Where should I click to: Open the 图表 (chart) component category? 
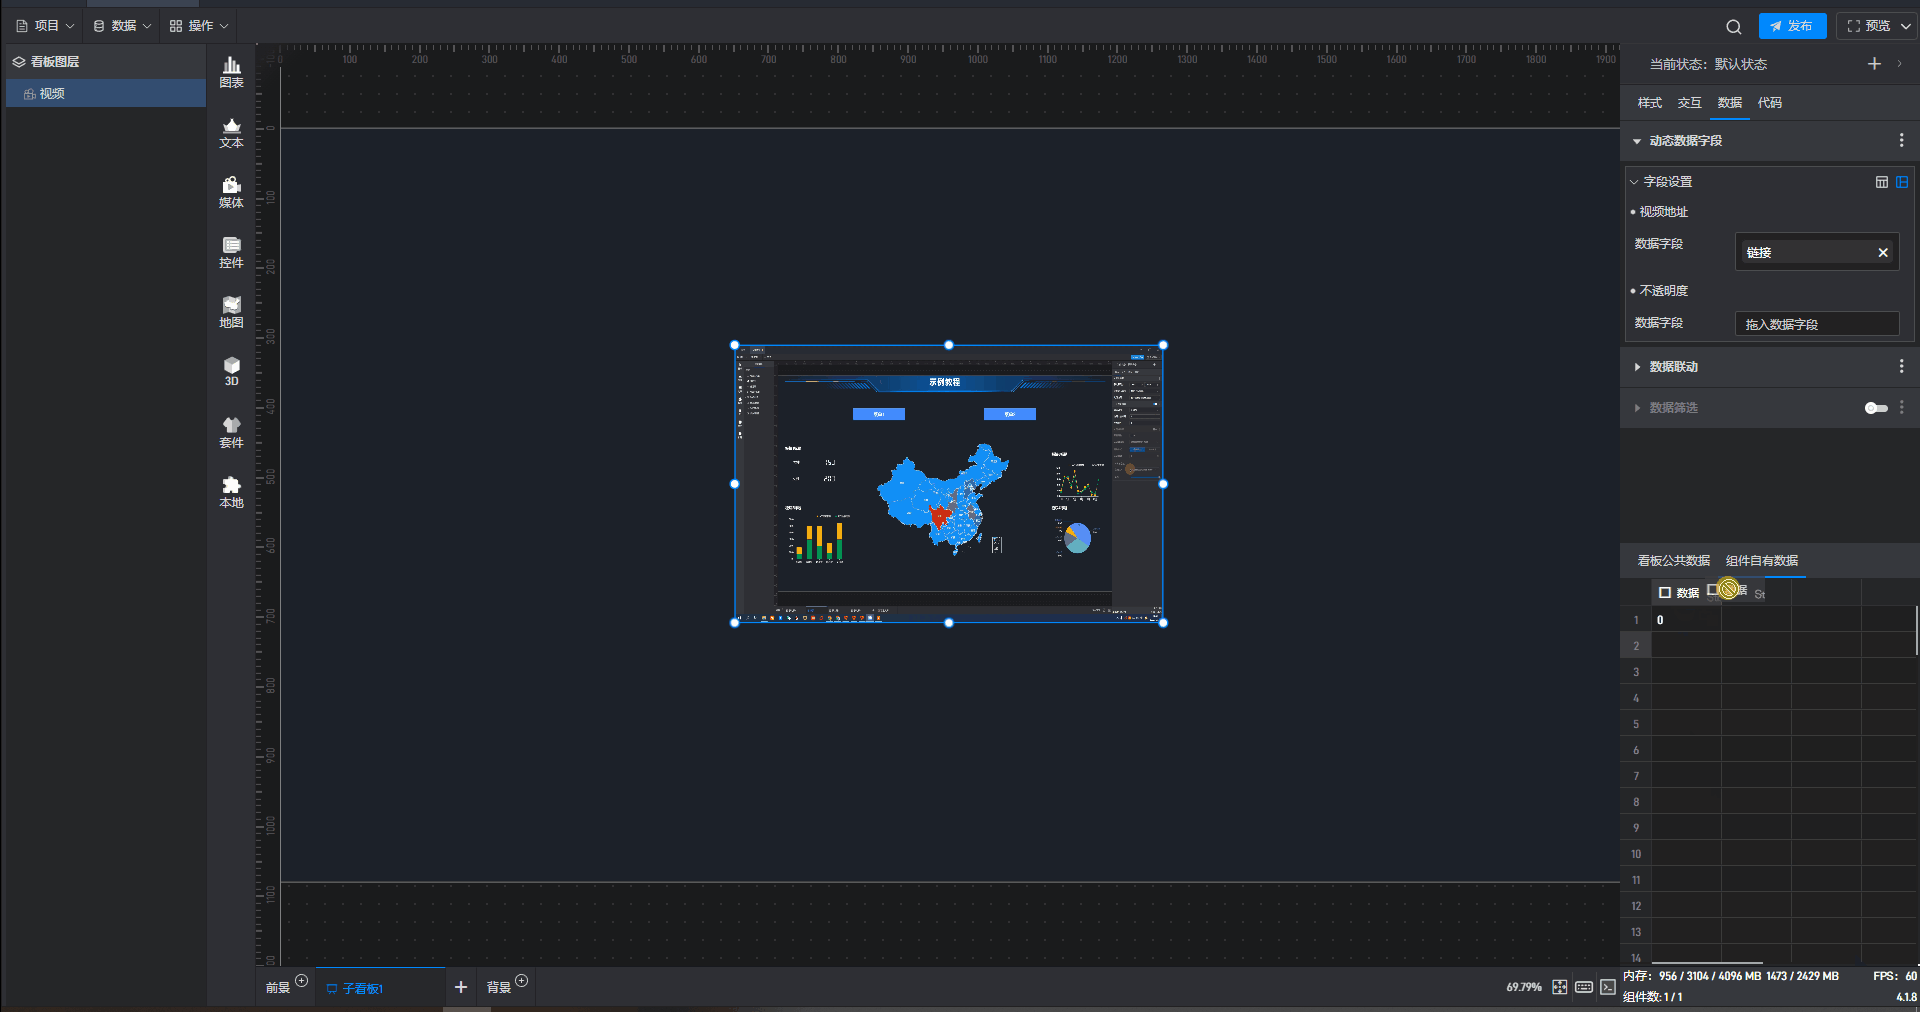coord(231,72)
